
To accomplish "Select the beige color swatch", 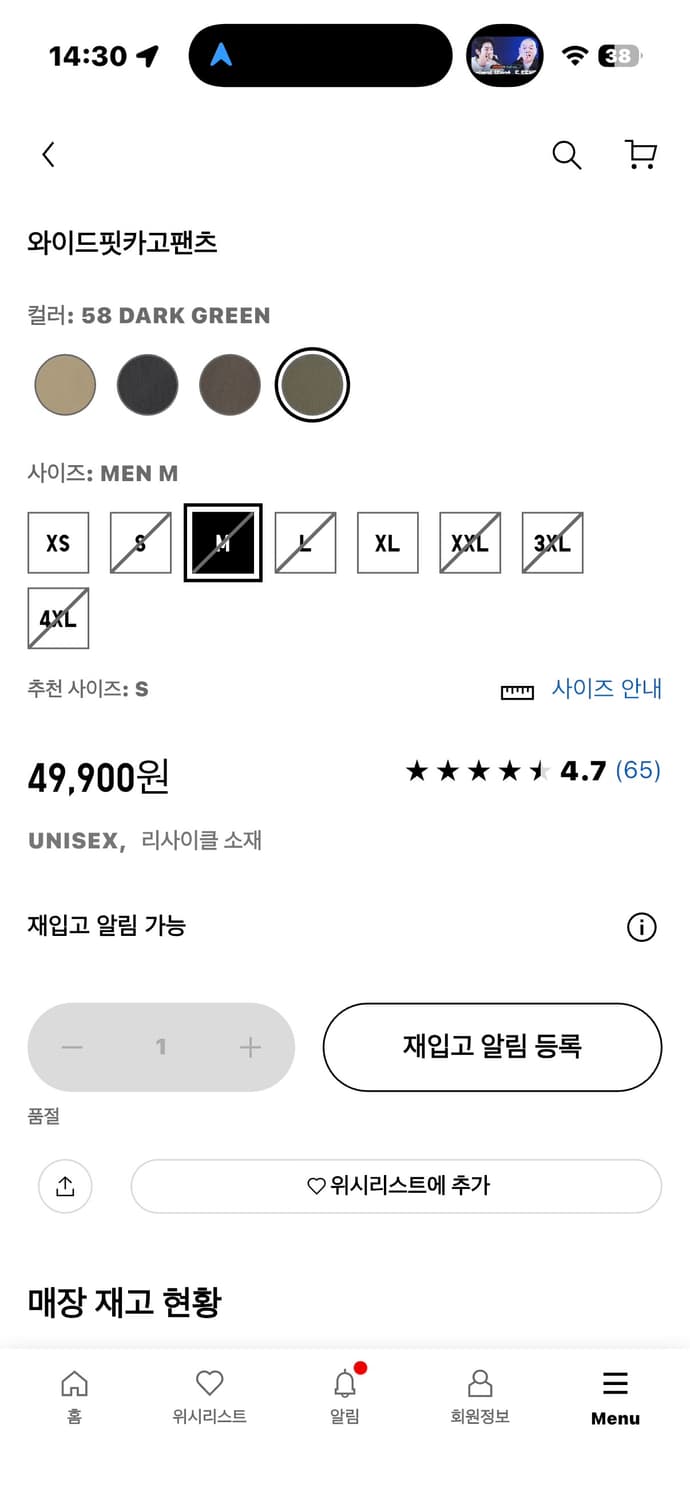I will point(65,384).
